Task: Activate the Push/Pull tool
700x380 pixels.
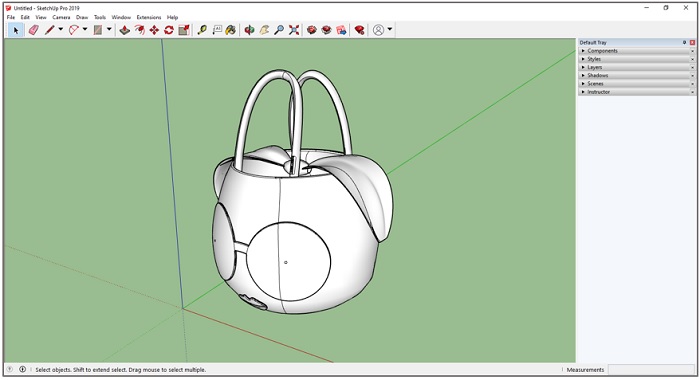Action: point(125,30)
